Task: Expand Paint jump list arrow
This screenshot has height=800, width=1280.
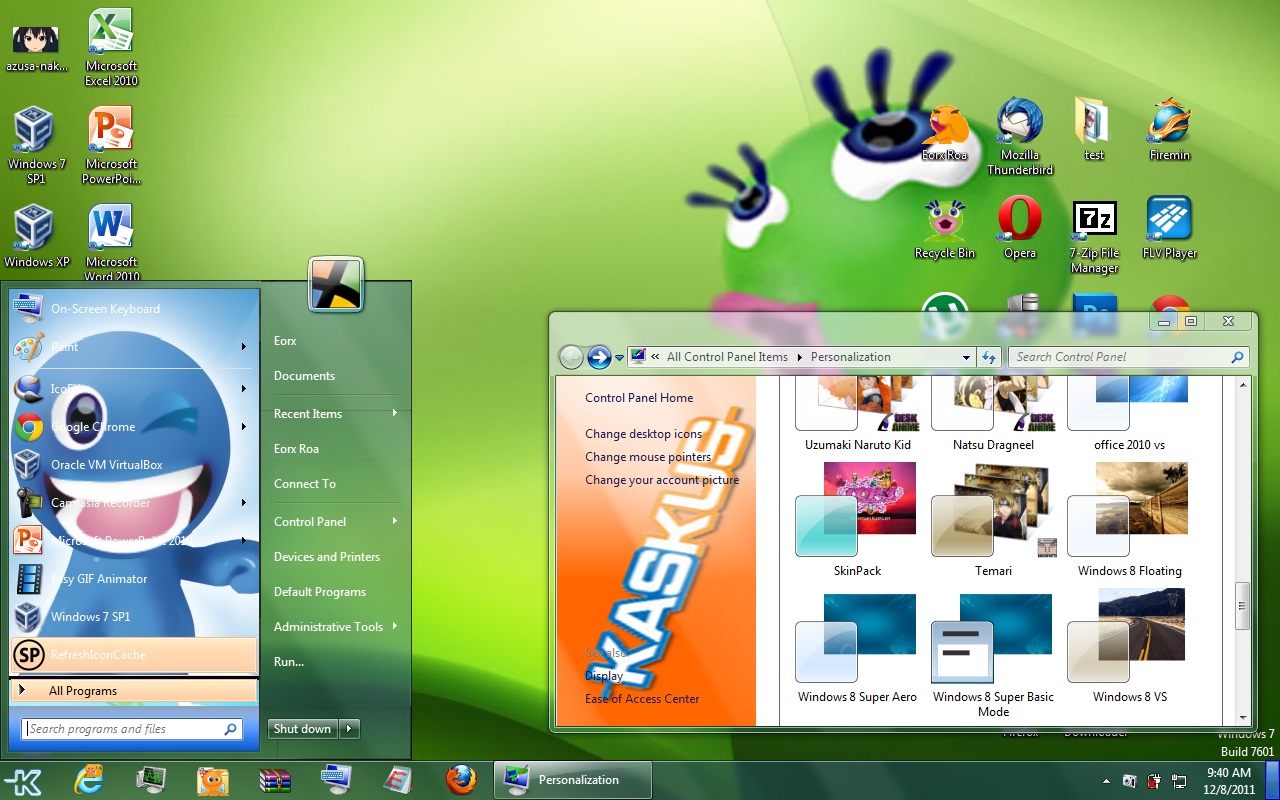Action: pos(243,347)
